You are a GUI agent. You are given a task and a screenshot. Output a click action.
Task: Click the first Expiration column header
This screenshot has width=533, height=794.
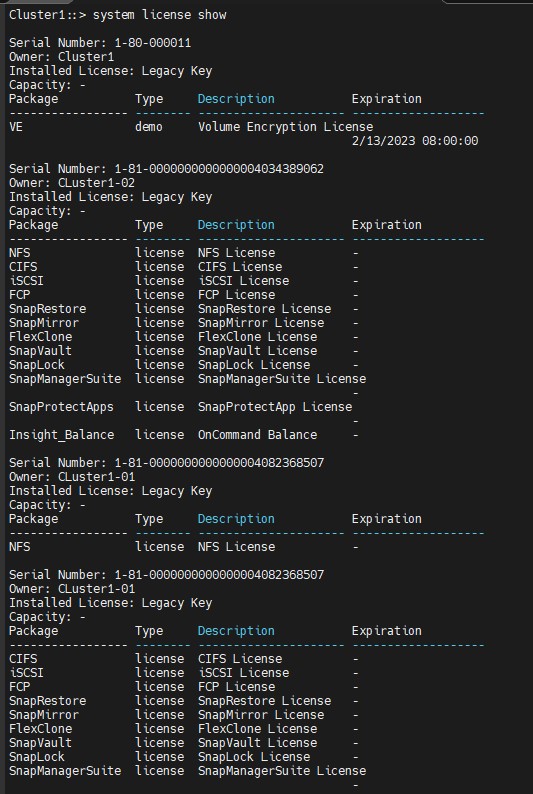[387, 99]
